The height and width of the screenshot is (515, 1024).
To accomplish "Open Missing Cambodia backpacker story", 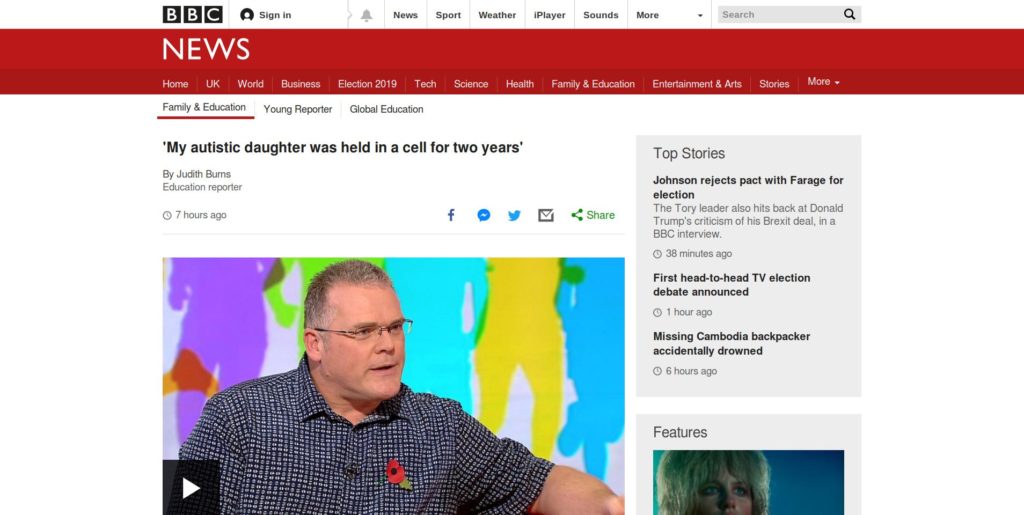I will tap(731, 343).
